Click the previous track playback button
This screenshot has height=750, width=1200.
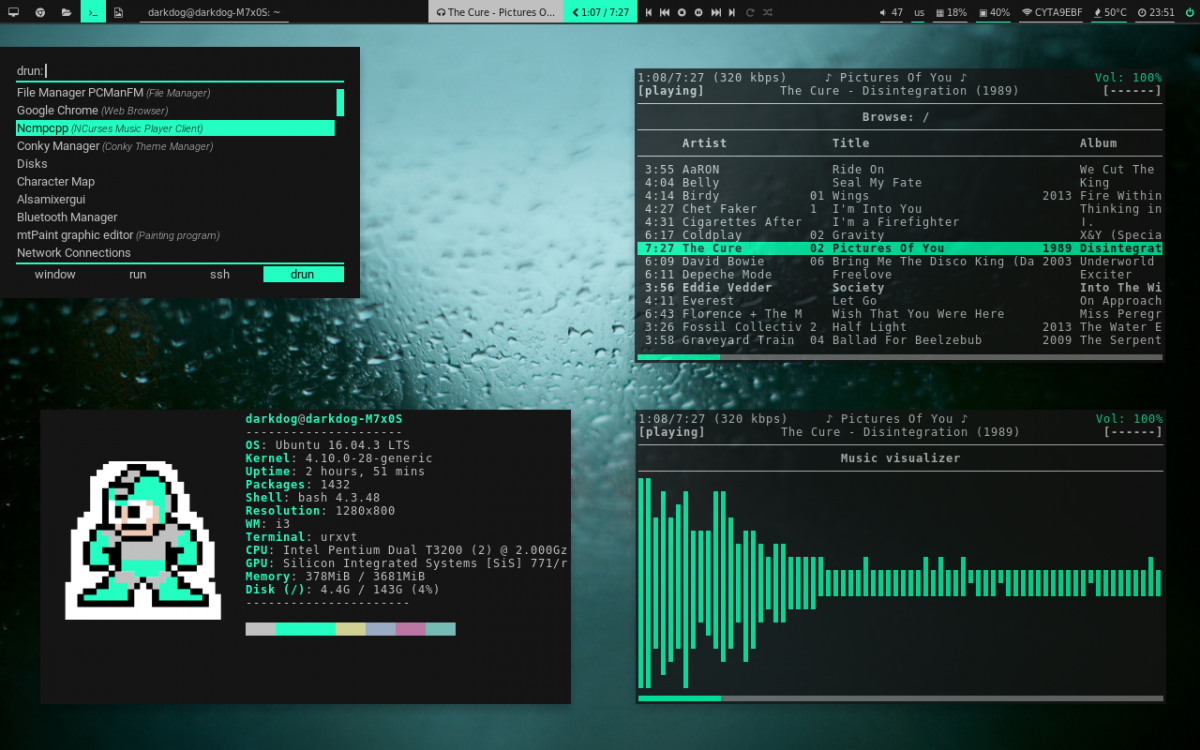click(648, 12)
